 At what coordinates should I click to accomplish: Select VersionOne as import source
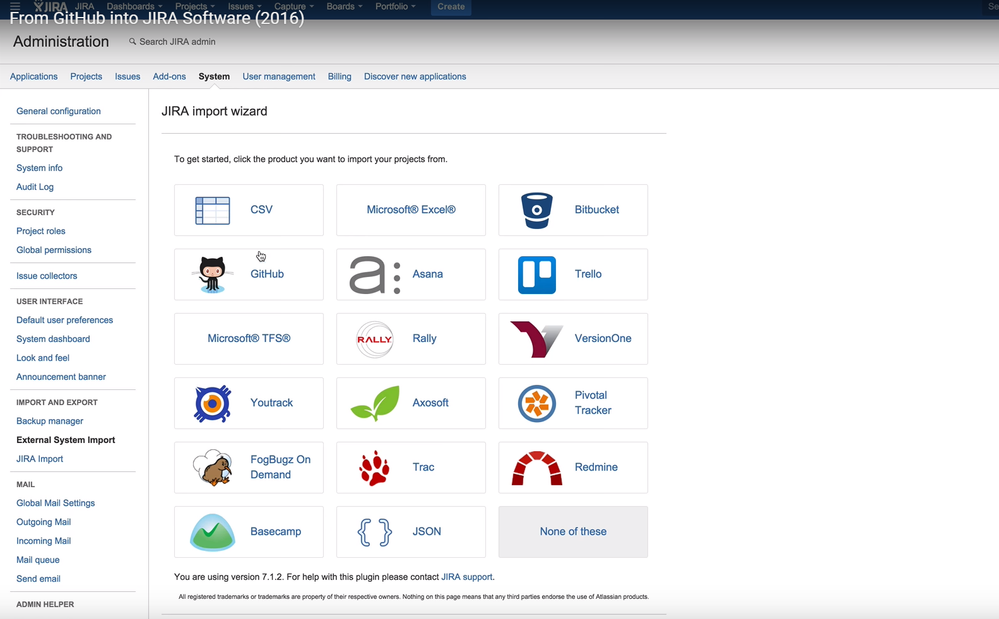572,339
